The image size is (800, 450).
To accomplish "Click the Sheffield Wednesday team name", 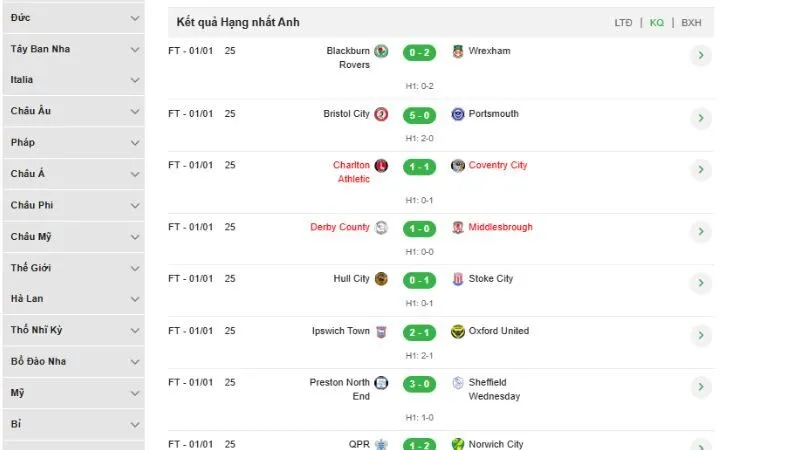I will tap(494, 389).
